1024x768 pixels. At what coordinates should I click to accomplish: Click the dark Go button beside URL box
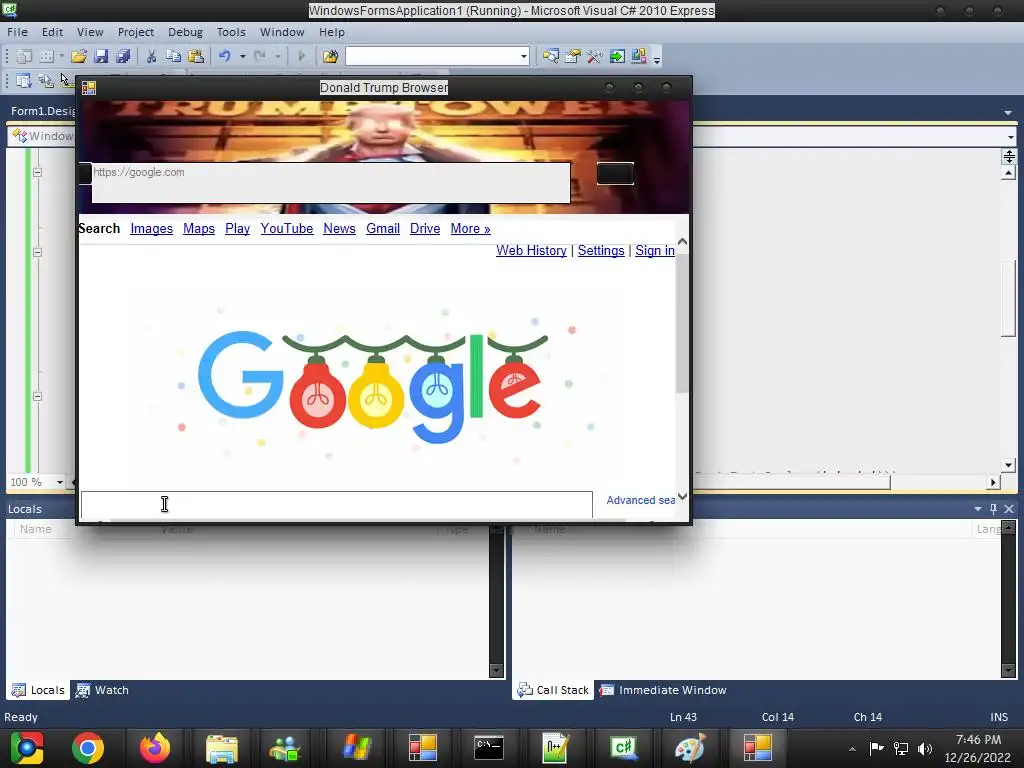(615, 174)
